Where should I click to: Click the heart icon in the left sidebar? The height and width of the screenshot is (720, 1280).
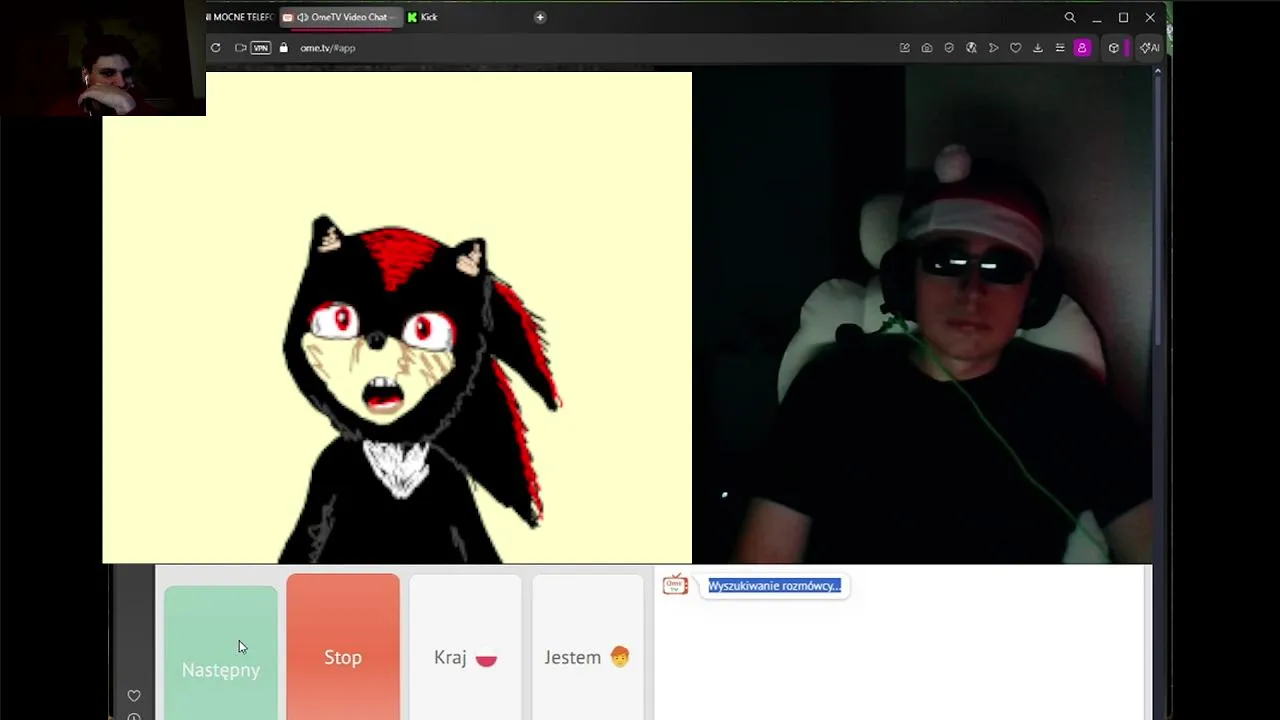pos(134,696)
